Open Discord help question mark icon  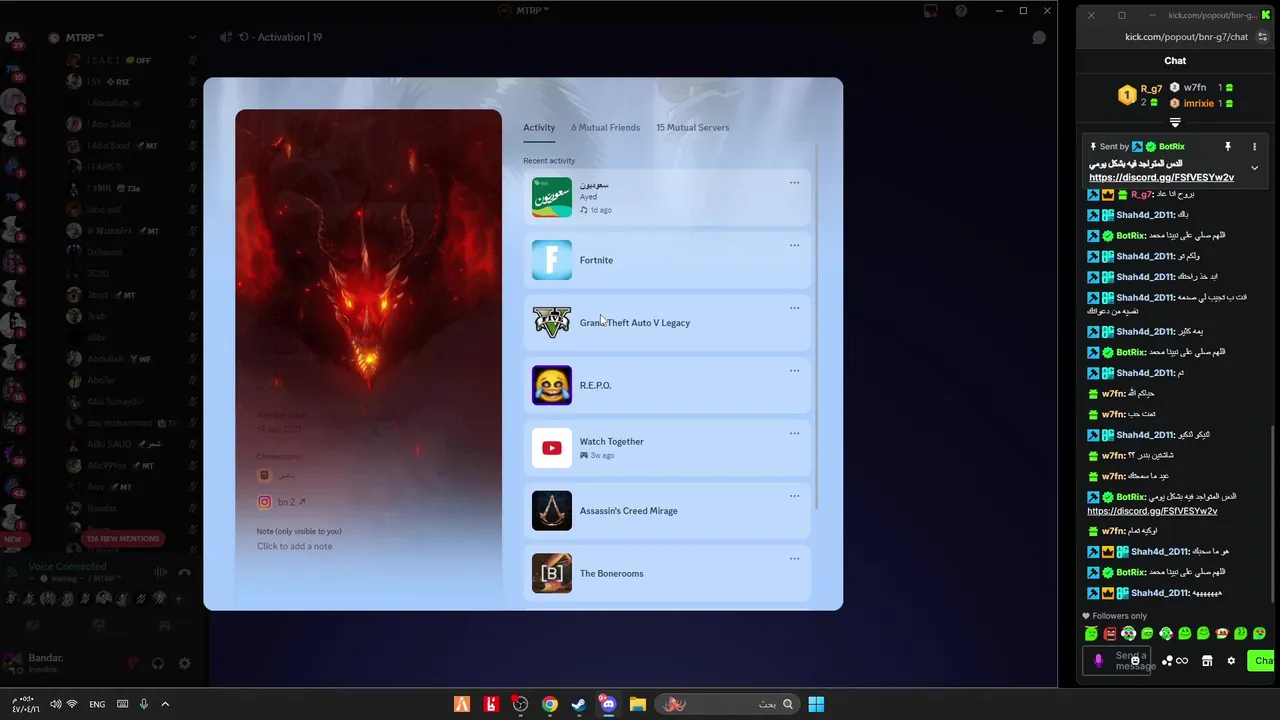(x=961, y=11)
